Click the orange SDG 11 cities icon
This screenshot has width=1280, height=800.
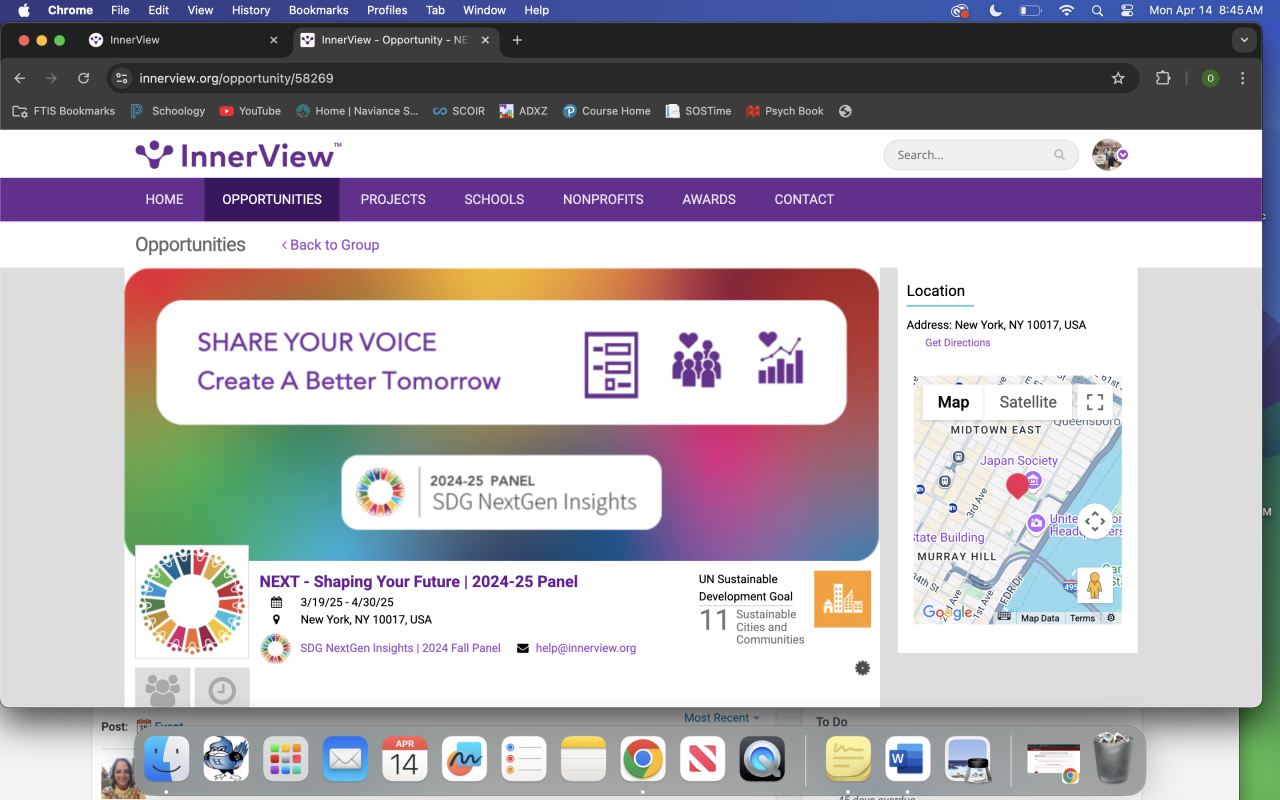[843, 599]
